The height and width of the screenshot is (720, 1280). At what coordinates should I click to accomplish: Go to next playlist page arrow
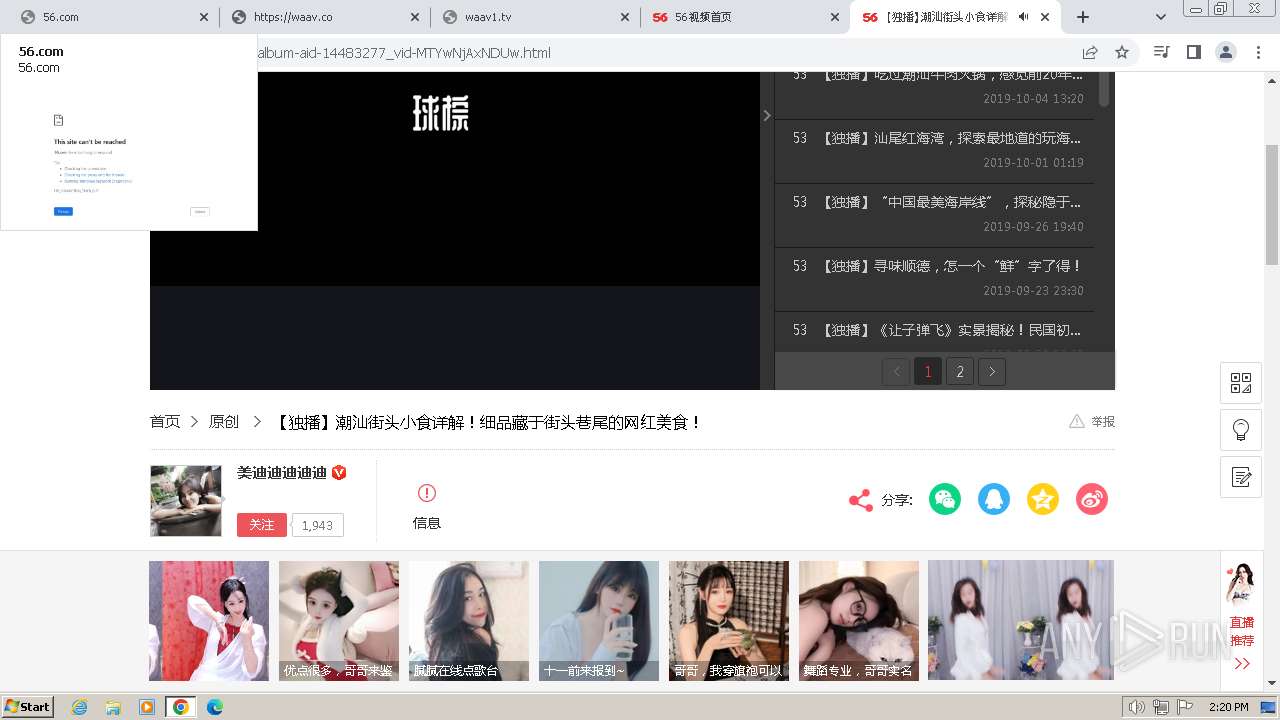click(x=992, y=372)
